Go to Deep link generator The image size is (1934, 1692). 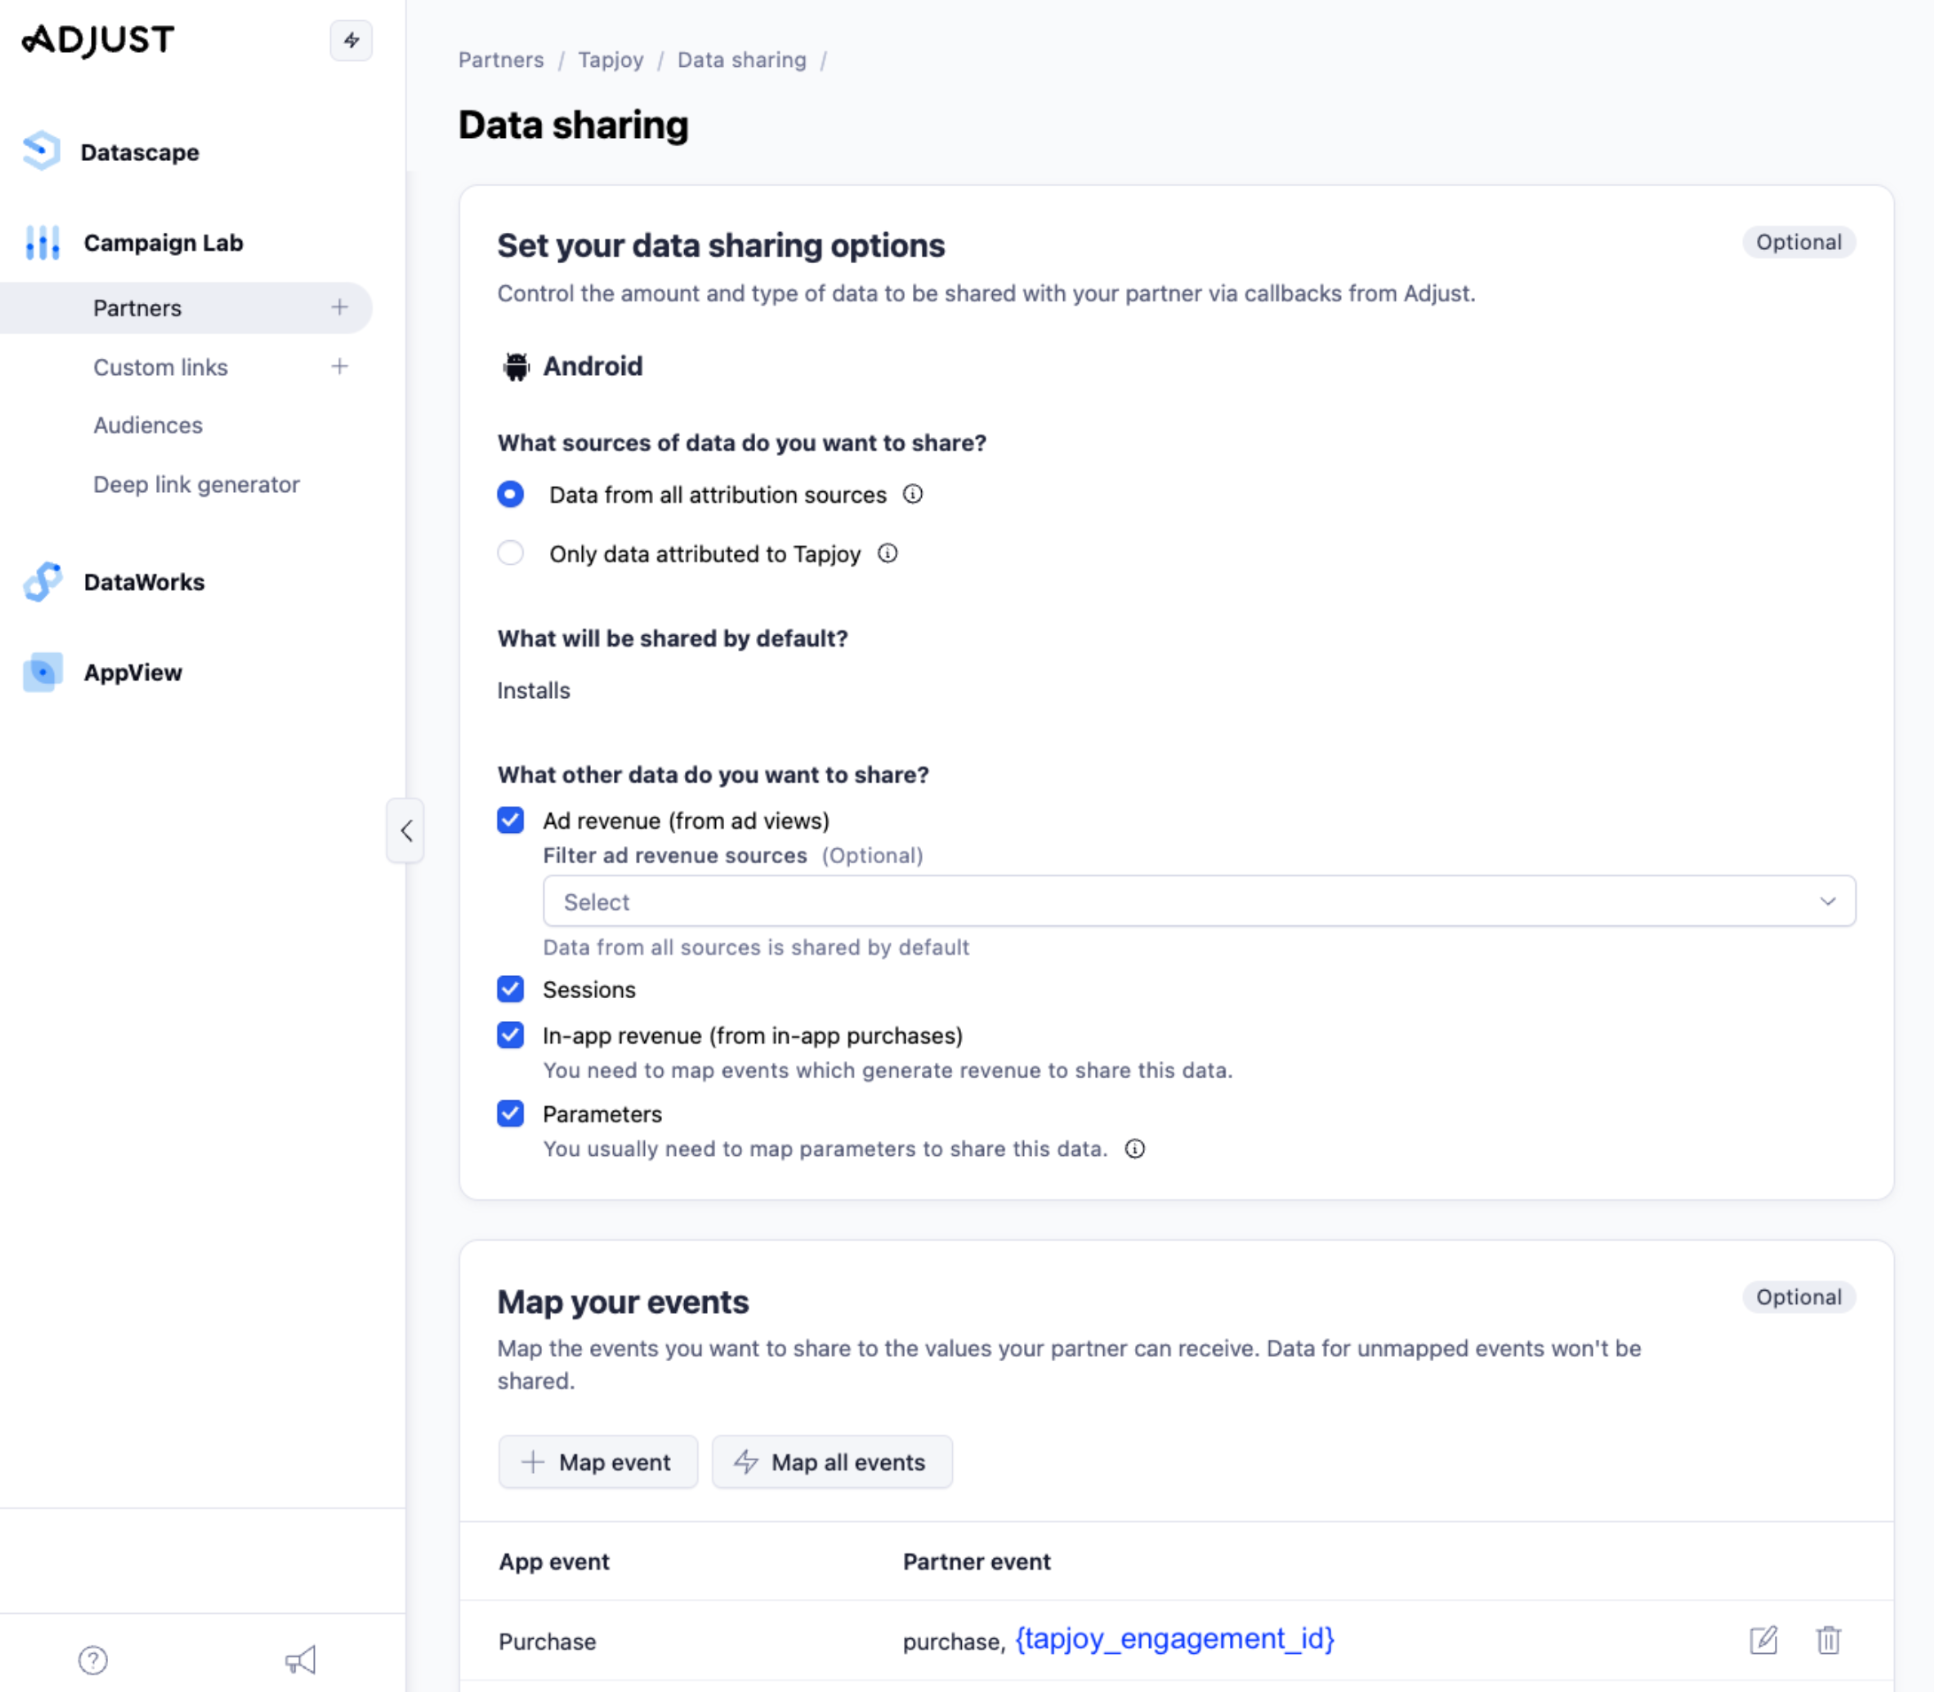(196, 484)
